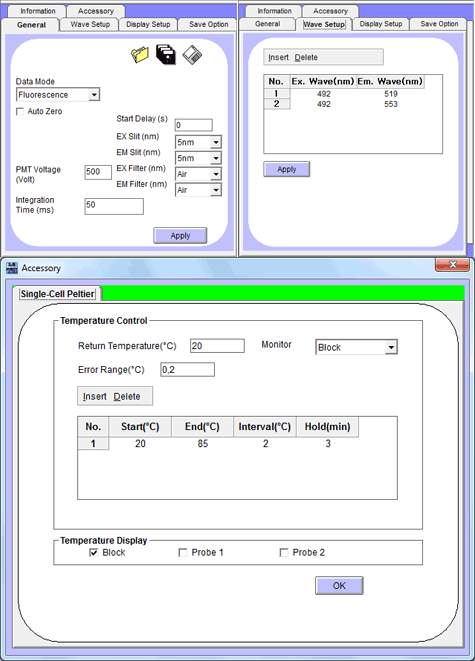475x661 pixels.
Task: Select the Single-Cell Peltier tab
Action: pos(58,294)
